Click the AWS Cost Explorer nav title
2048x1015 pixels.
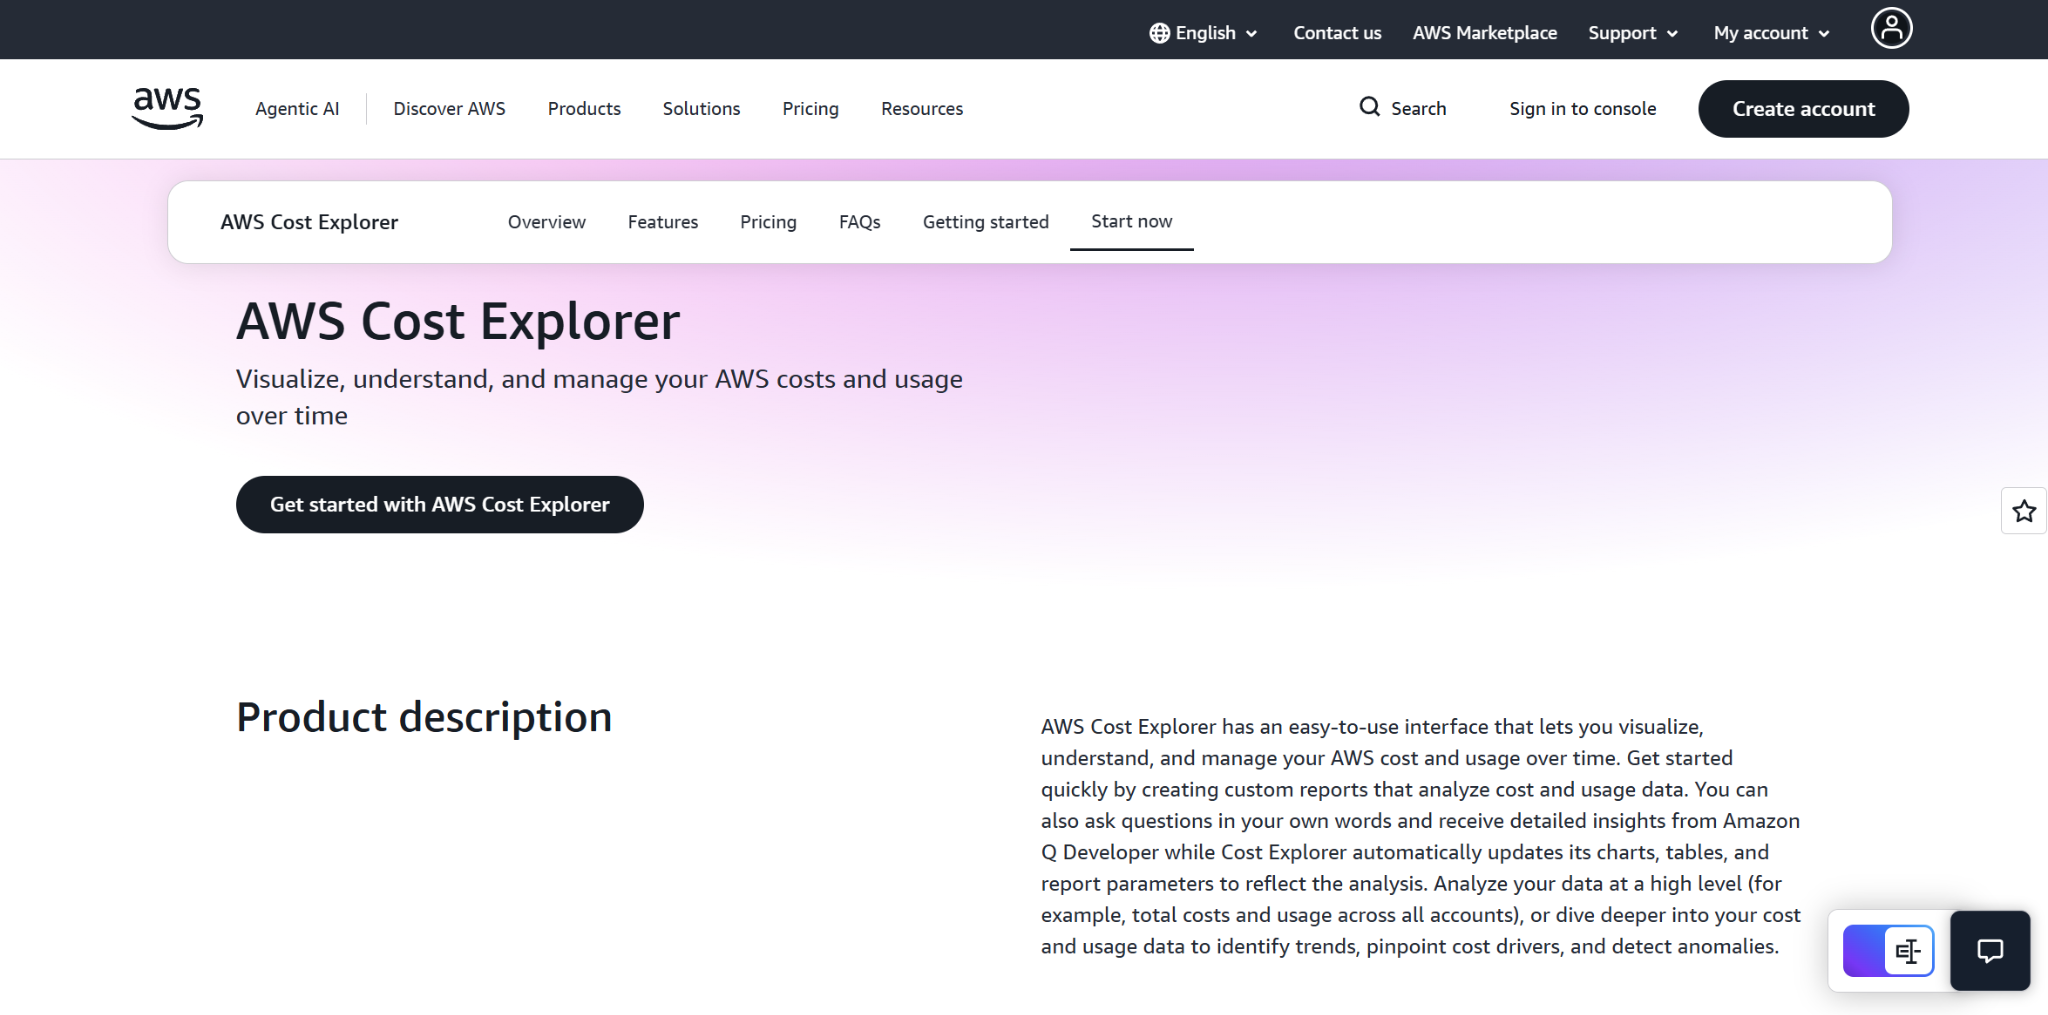click(x=309, y=222)
